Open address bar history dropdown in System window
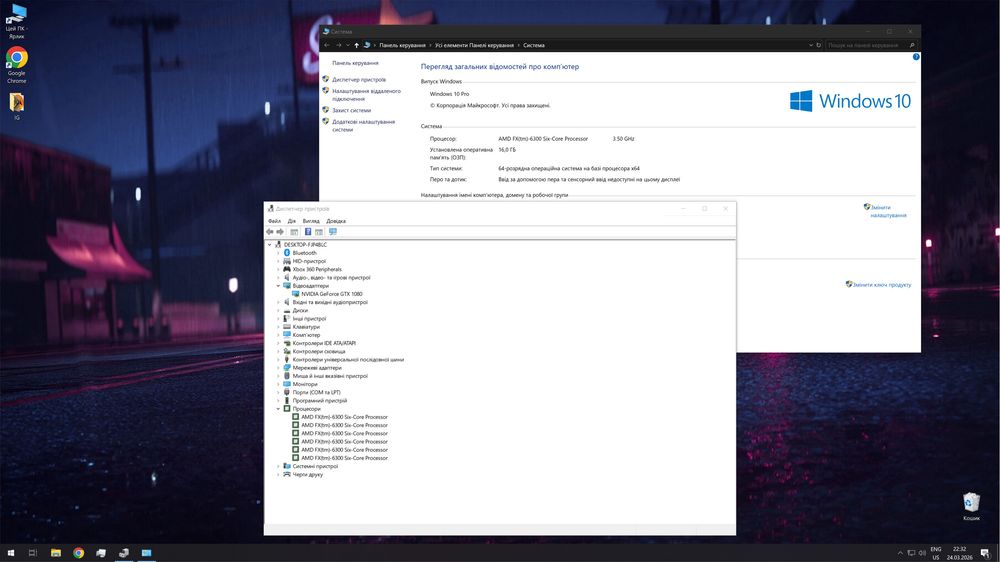The width and height of the screenshot is (1000, 562). [811, 45]
